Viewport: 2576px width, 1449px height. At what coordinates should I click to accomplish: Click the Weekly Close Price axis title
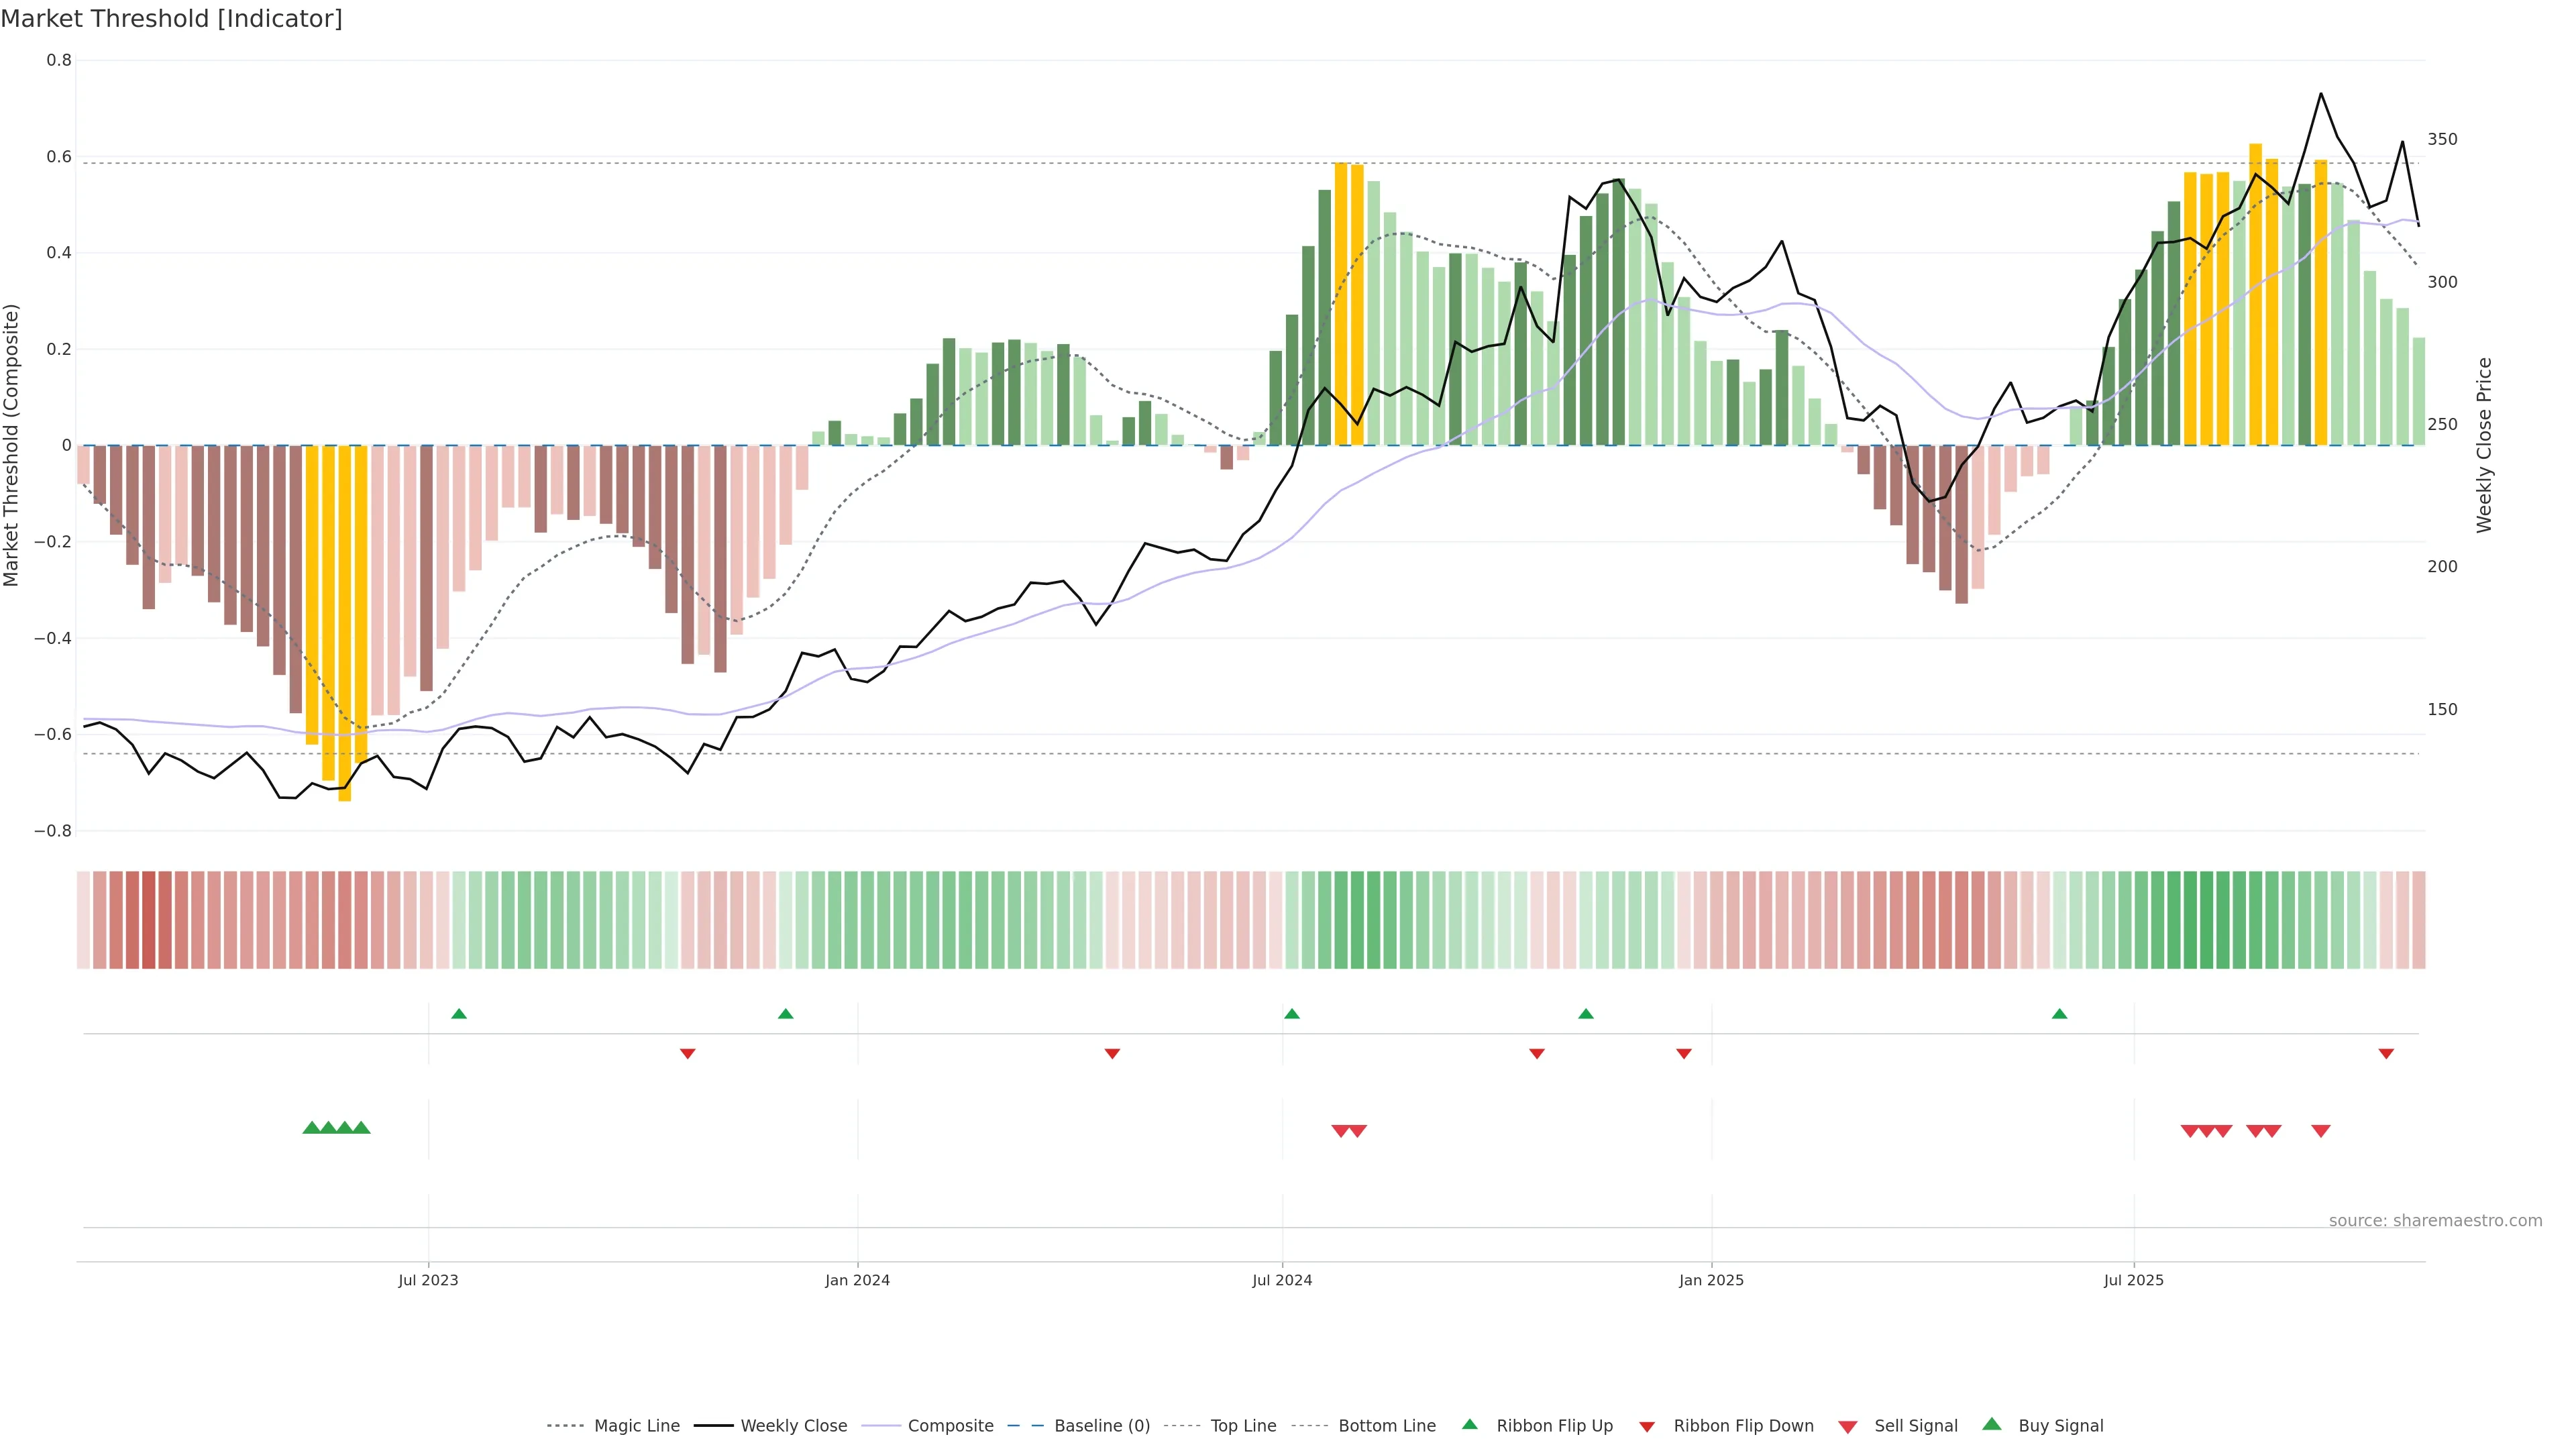click(x=2484, y=445)
